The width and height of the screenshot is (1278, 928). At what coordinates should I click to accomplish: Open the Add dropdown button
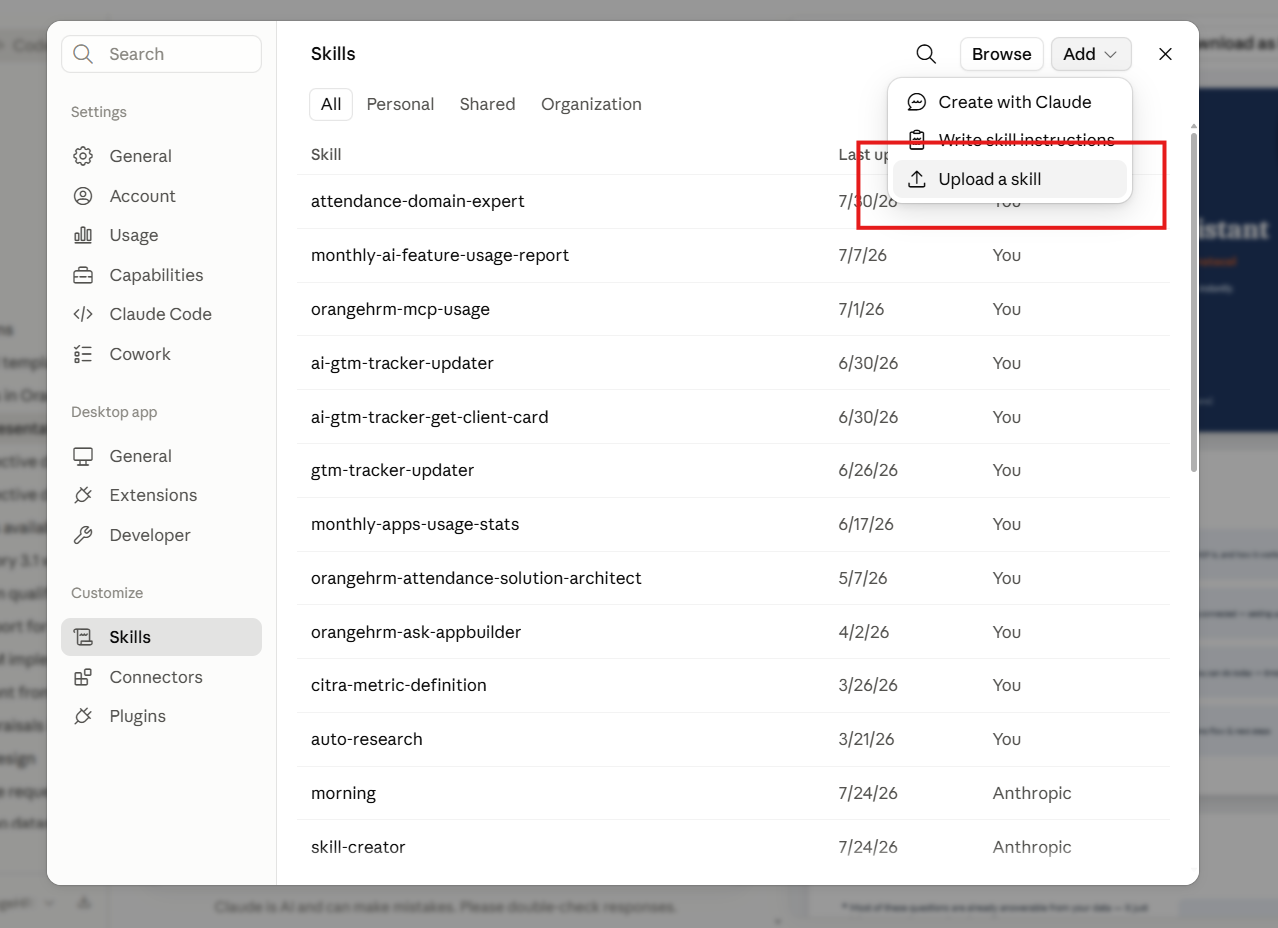[x=1091, y=54]
